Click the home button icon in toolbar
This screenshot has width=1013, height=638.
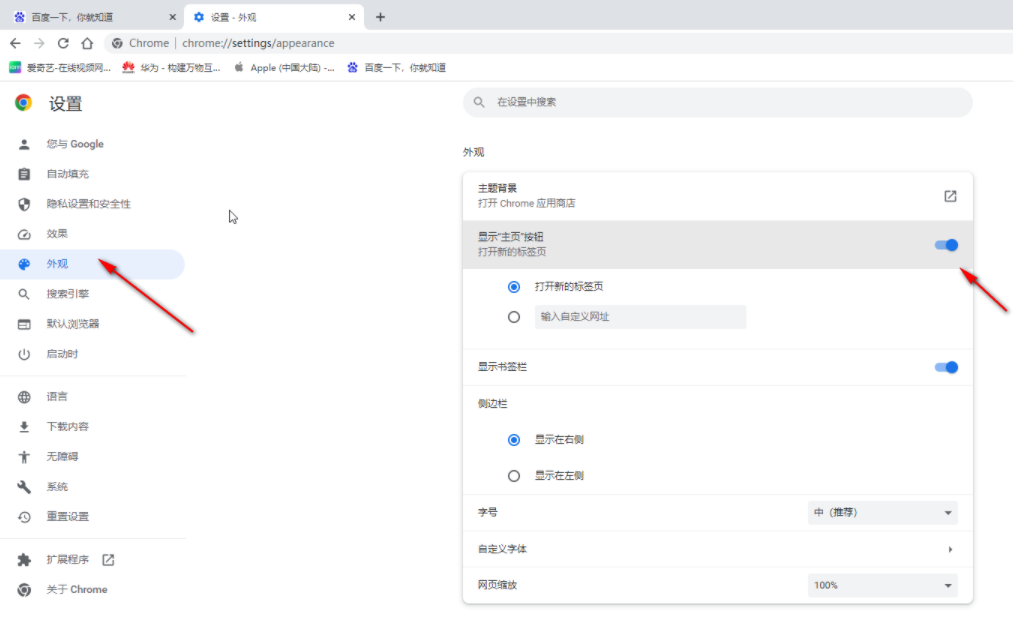tap(87, 43)
